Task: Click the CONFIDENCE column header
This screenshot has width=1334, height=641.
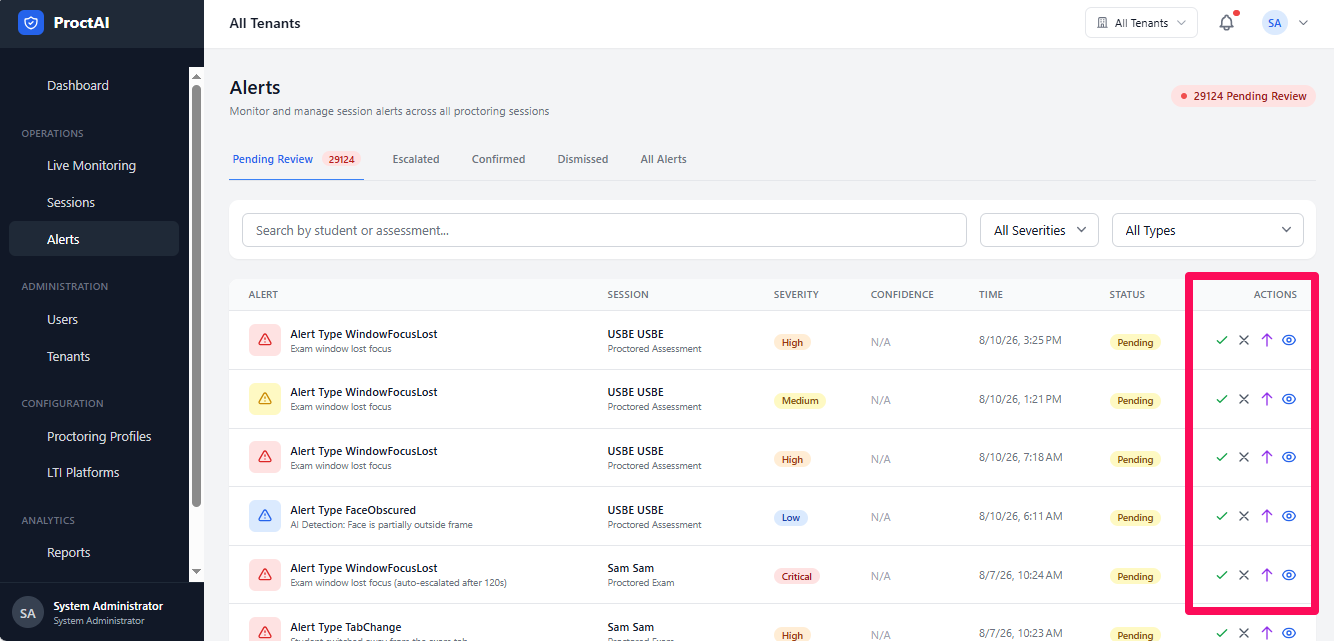Action: coord(902,295)
